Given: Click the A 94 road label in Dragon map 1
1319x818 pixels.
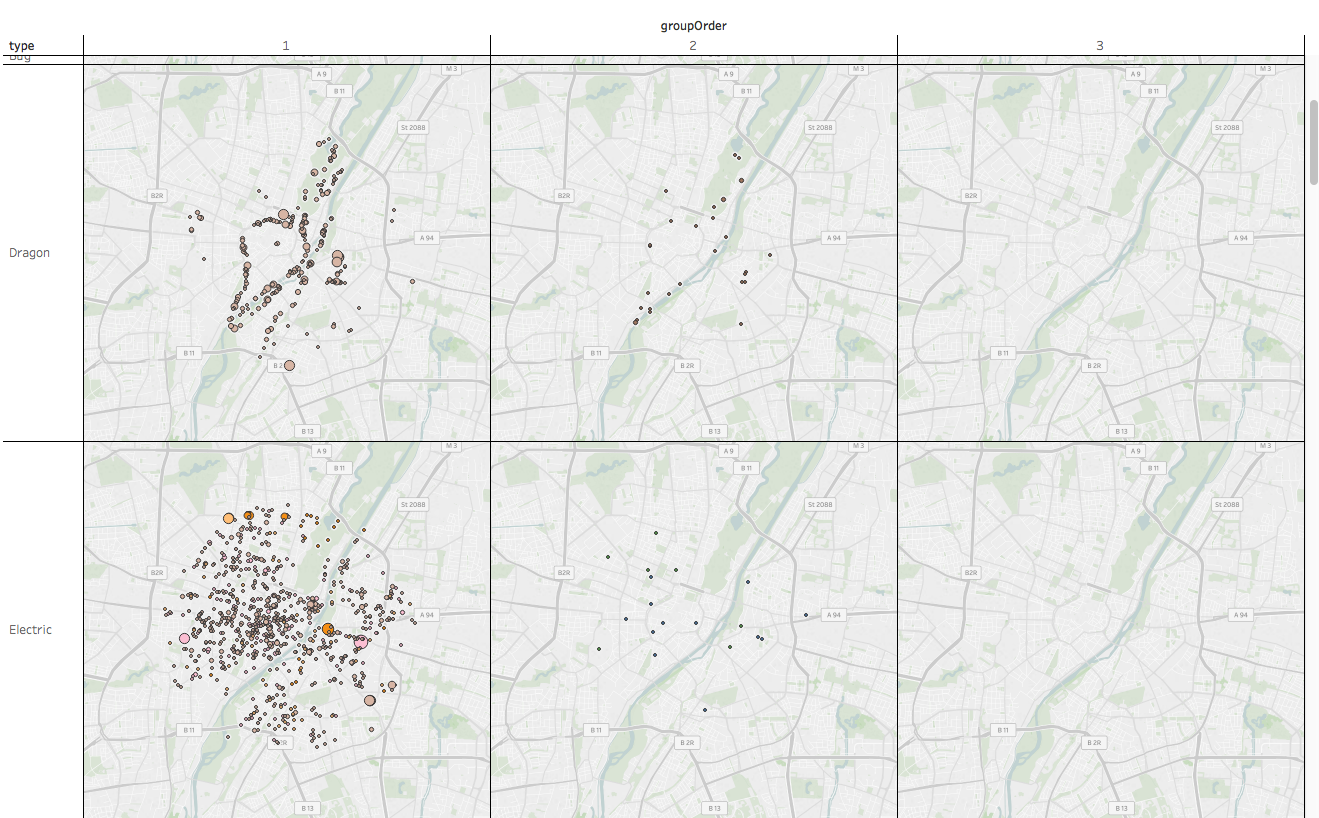Looking at the screenshot, I should [x=427, y=238].
